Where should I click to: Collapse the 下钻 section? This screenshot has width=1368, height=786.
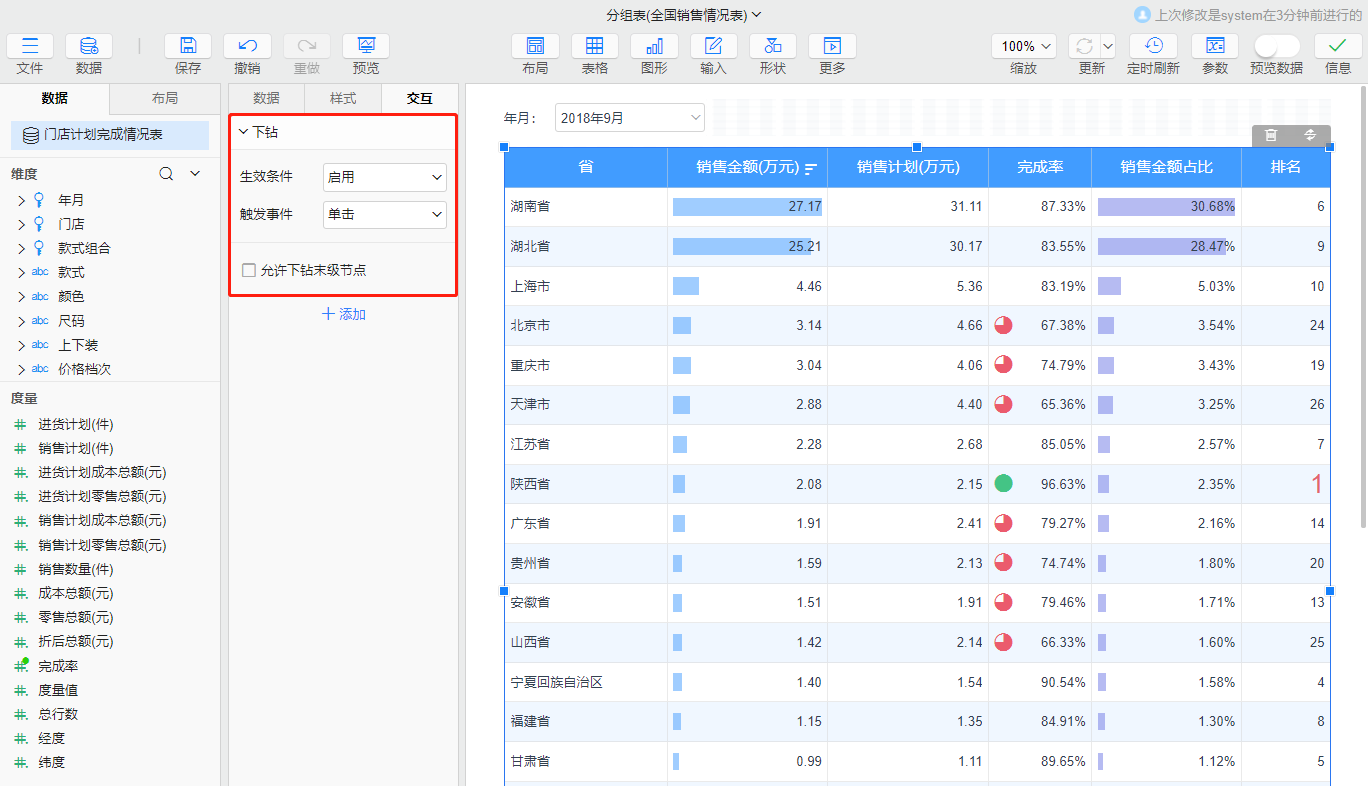click(x=243, y=132)
